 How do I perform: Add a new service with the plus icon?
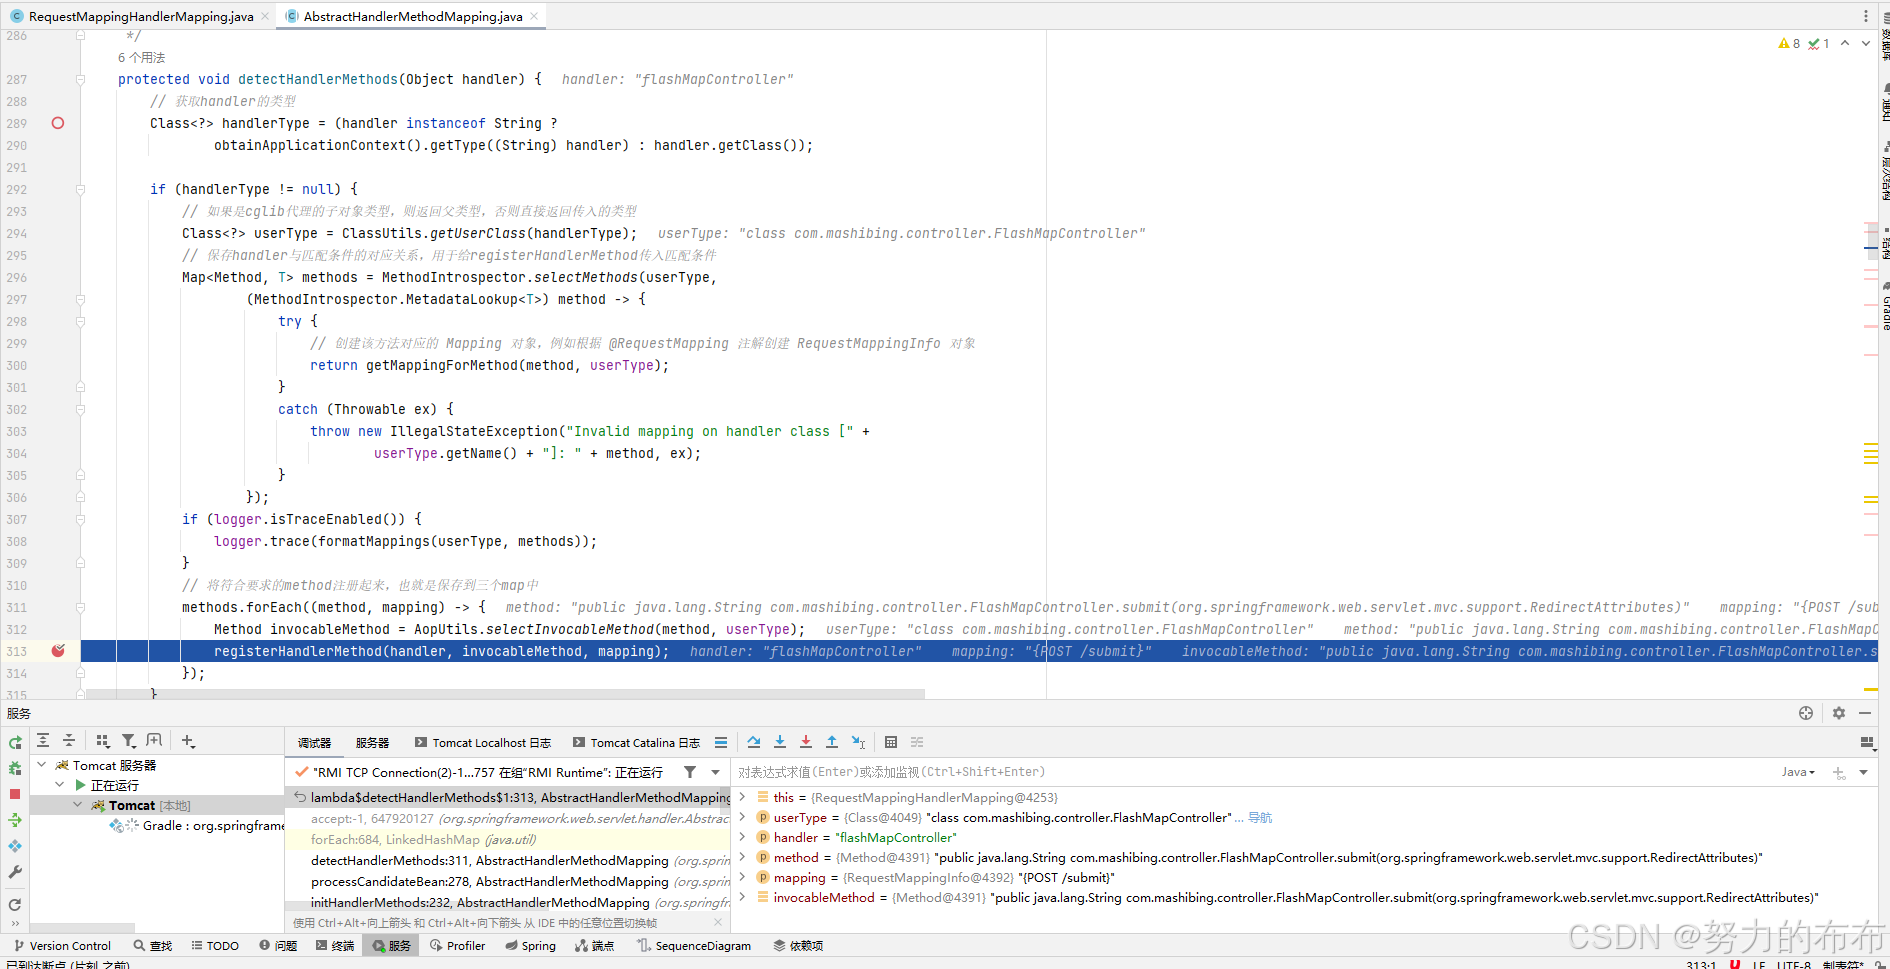click(x=188, y=741)
